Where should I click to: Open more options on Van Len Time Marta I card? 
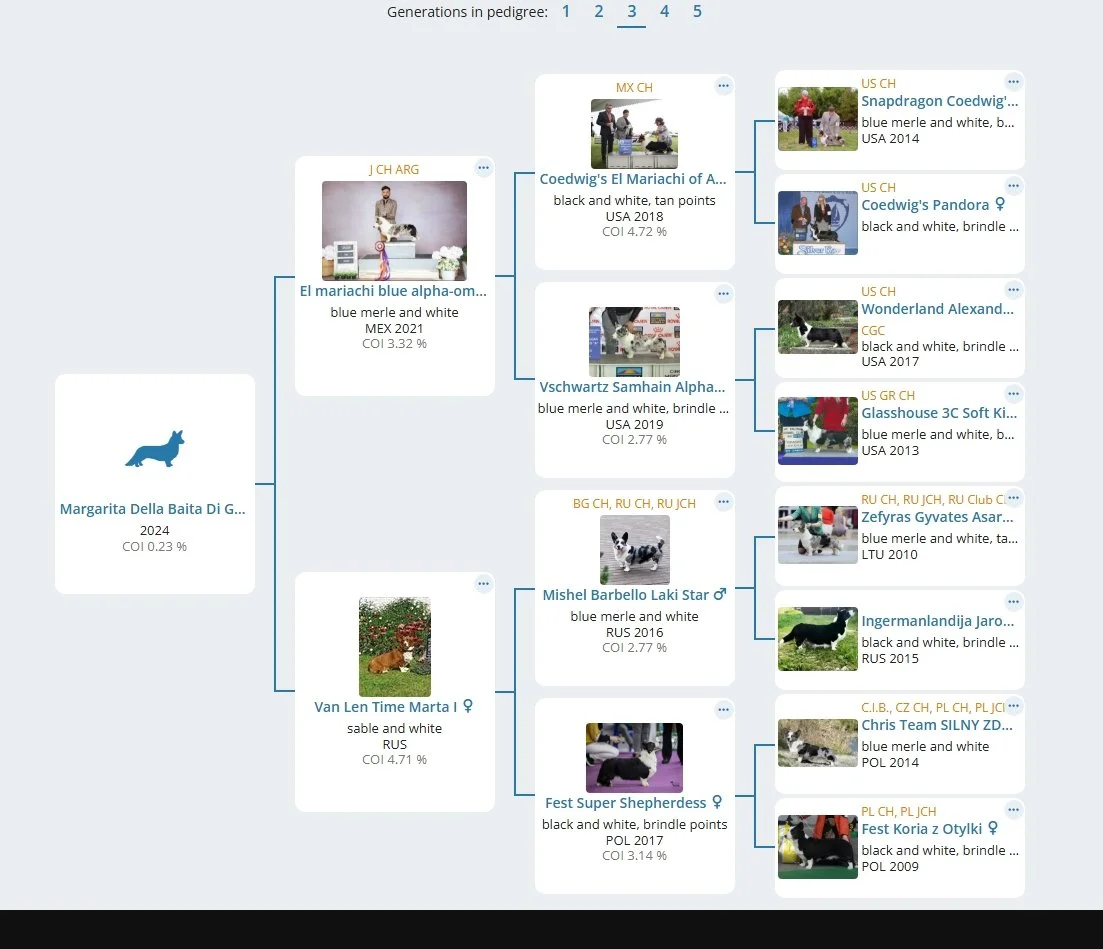pyautogui.click(x=483, y=584)
